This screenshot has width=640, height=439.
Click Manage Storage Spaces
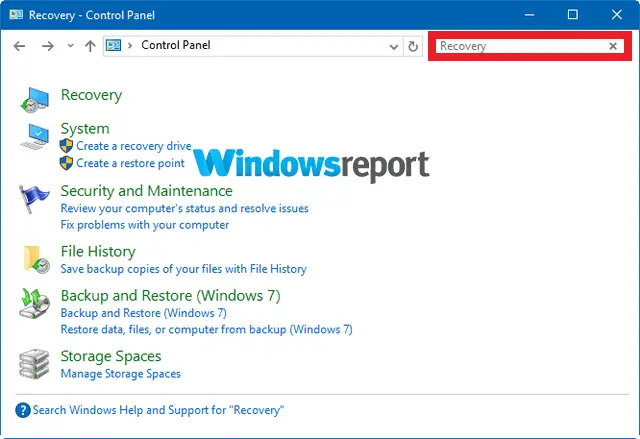(121, 374)
